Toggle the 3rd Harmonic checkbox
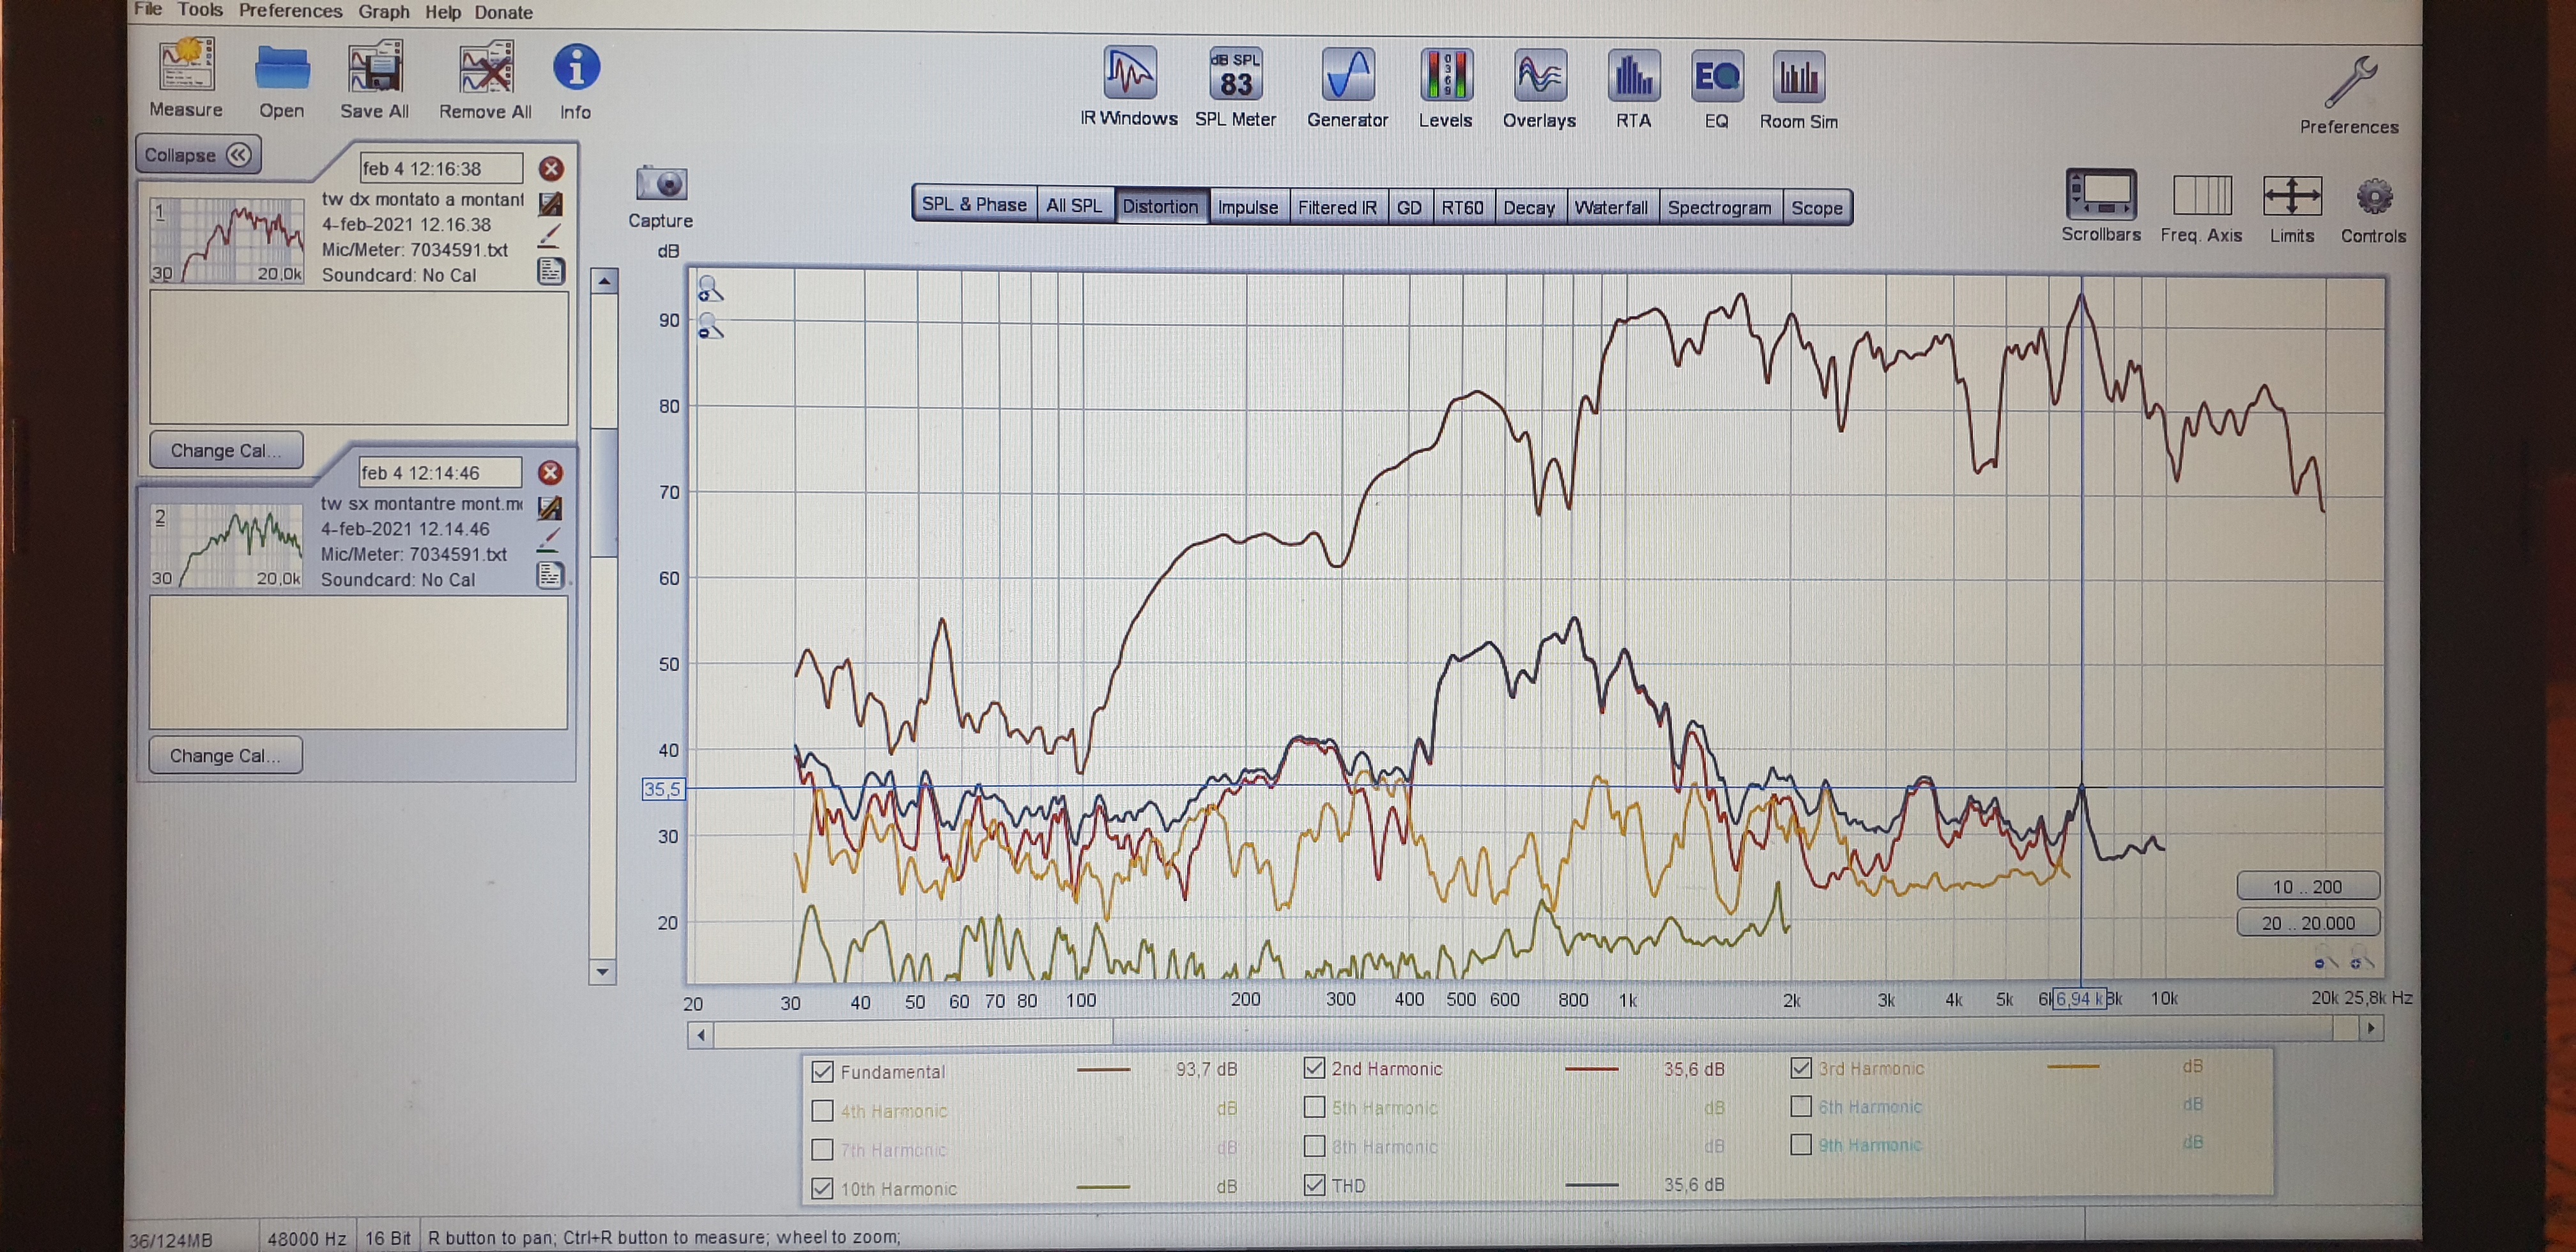Screen dimensions: 2576x1252 coord(1801,1067)
